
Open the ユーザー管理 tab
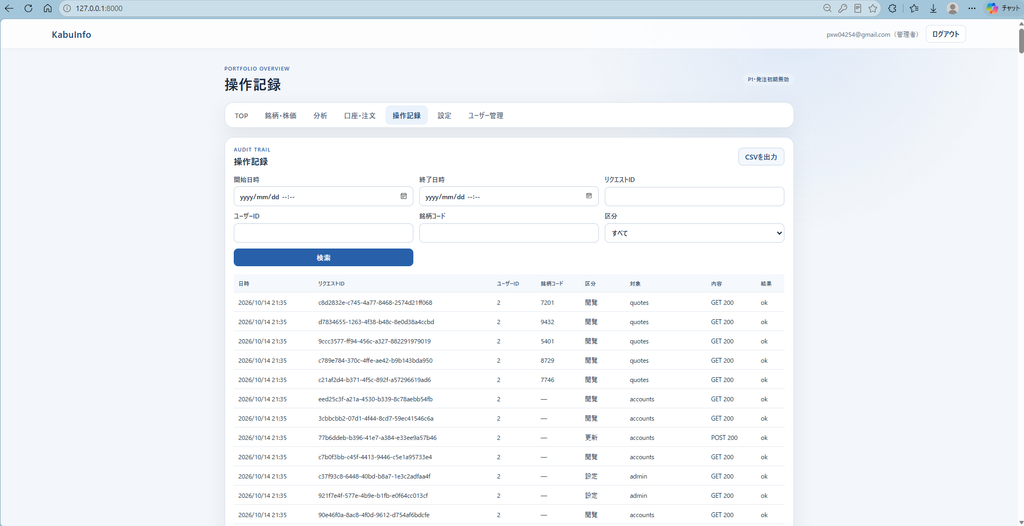point(485,116)
